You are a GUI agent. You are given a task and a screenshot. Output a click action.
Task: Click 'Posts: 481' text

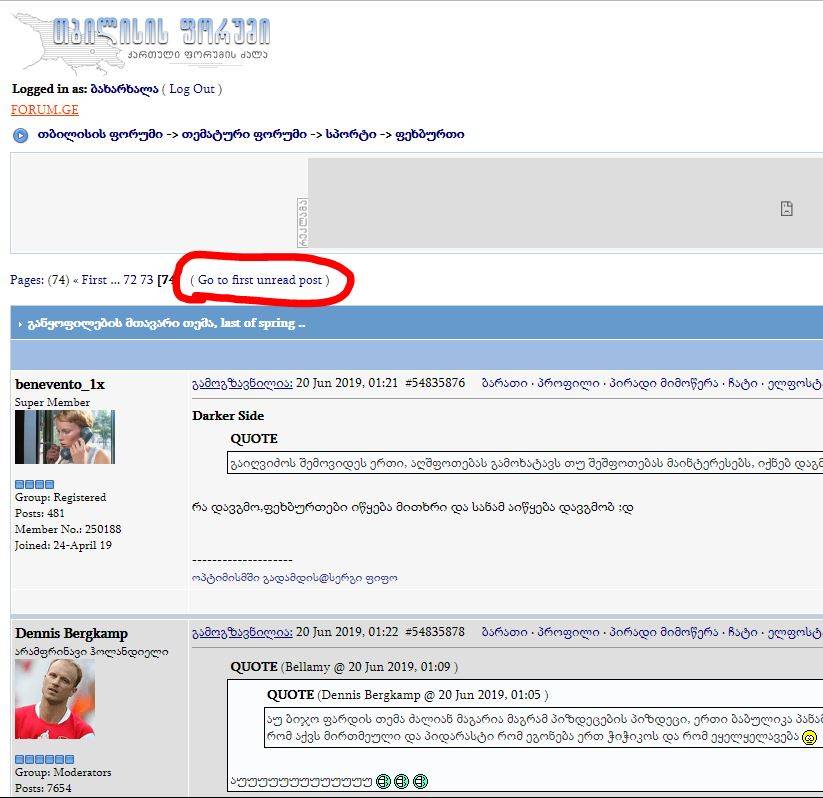click(39, 513)
